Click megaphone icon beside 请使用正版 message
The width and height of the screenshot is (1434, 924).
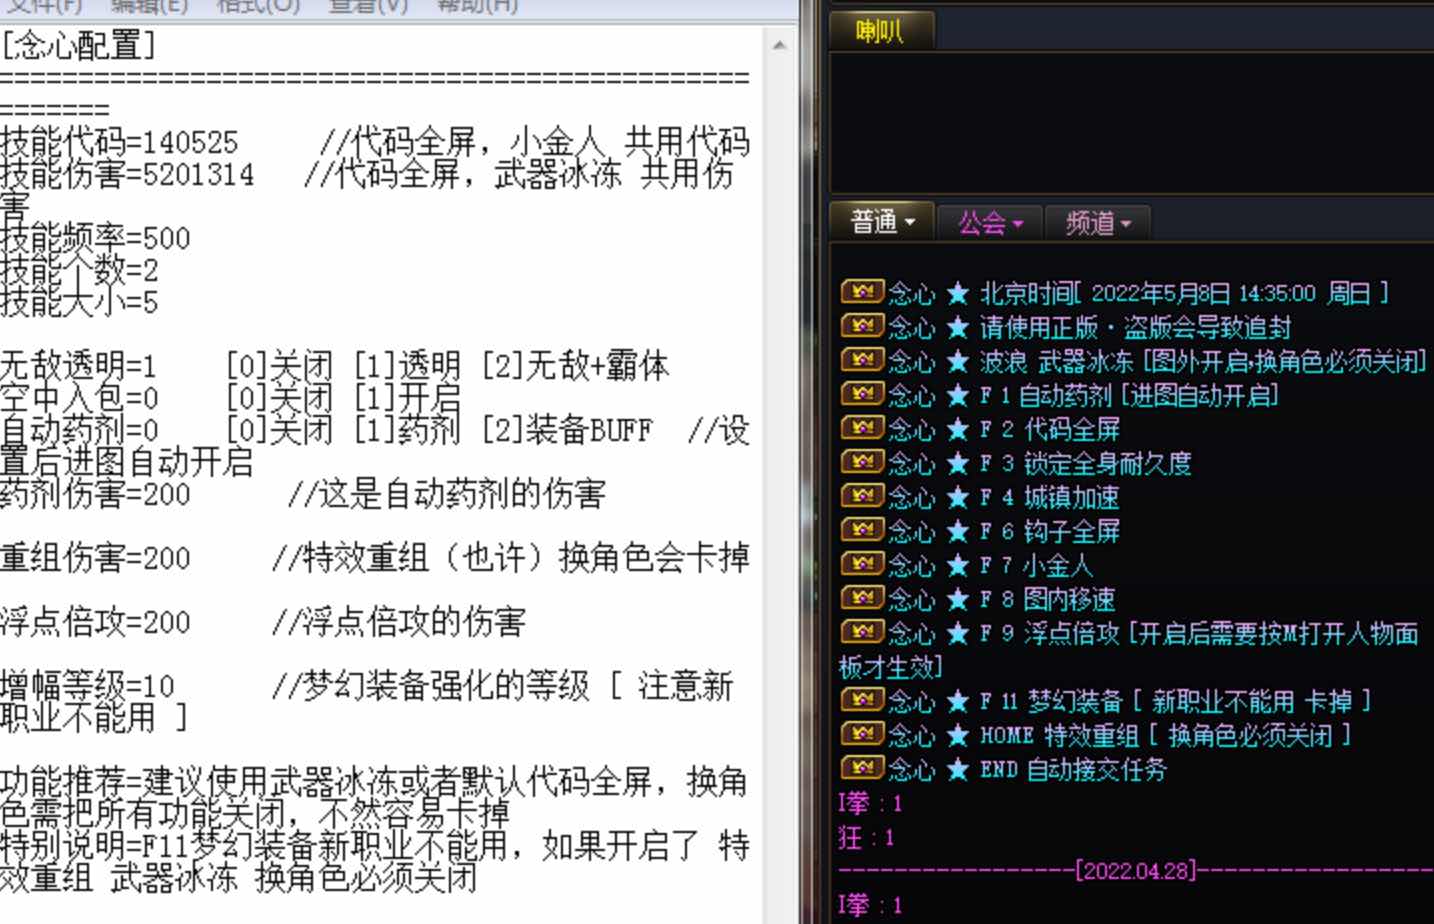(x=862, y=326)
